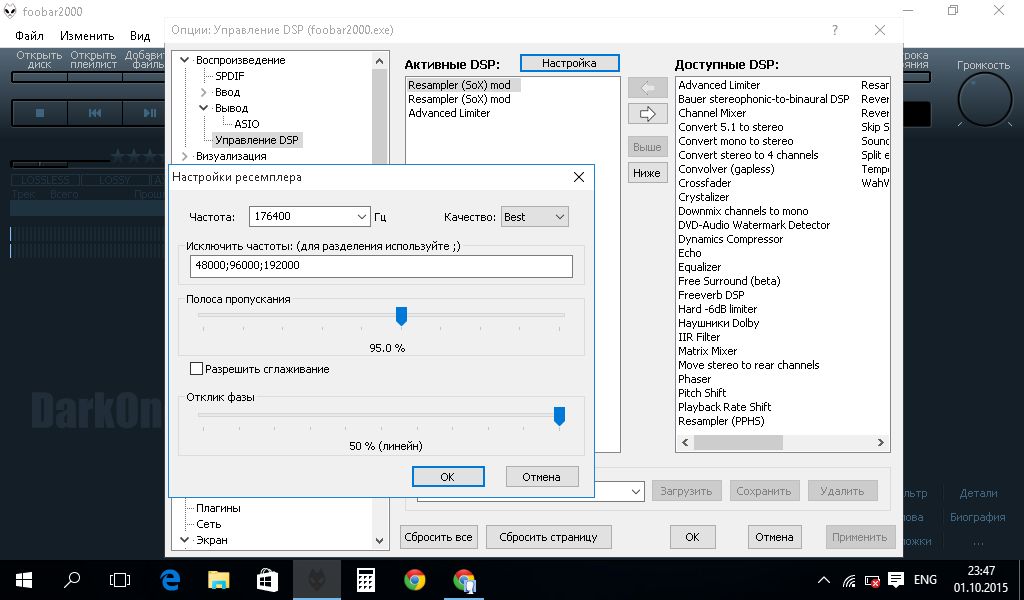1024x600 pixels.
Task: Expand the Ввод tree node
Action: pos(204,92)
